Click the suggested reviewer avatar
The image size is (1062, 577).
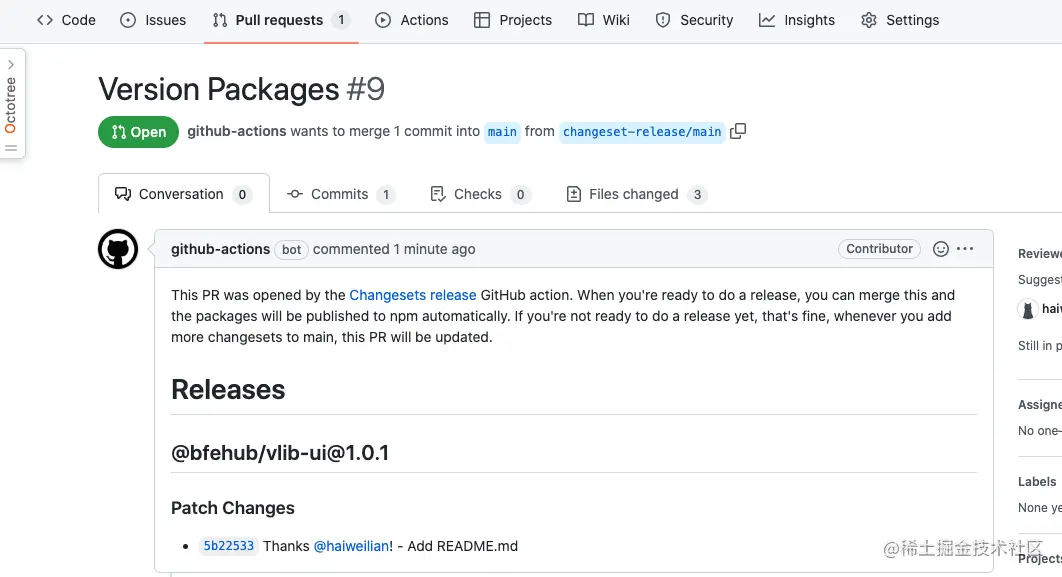tap(1027, 309)
